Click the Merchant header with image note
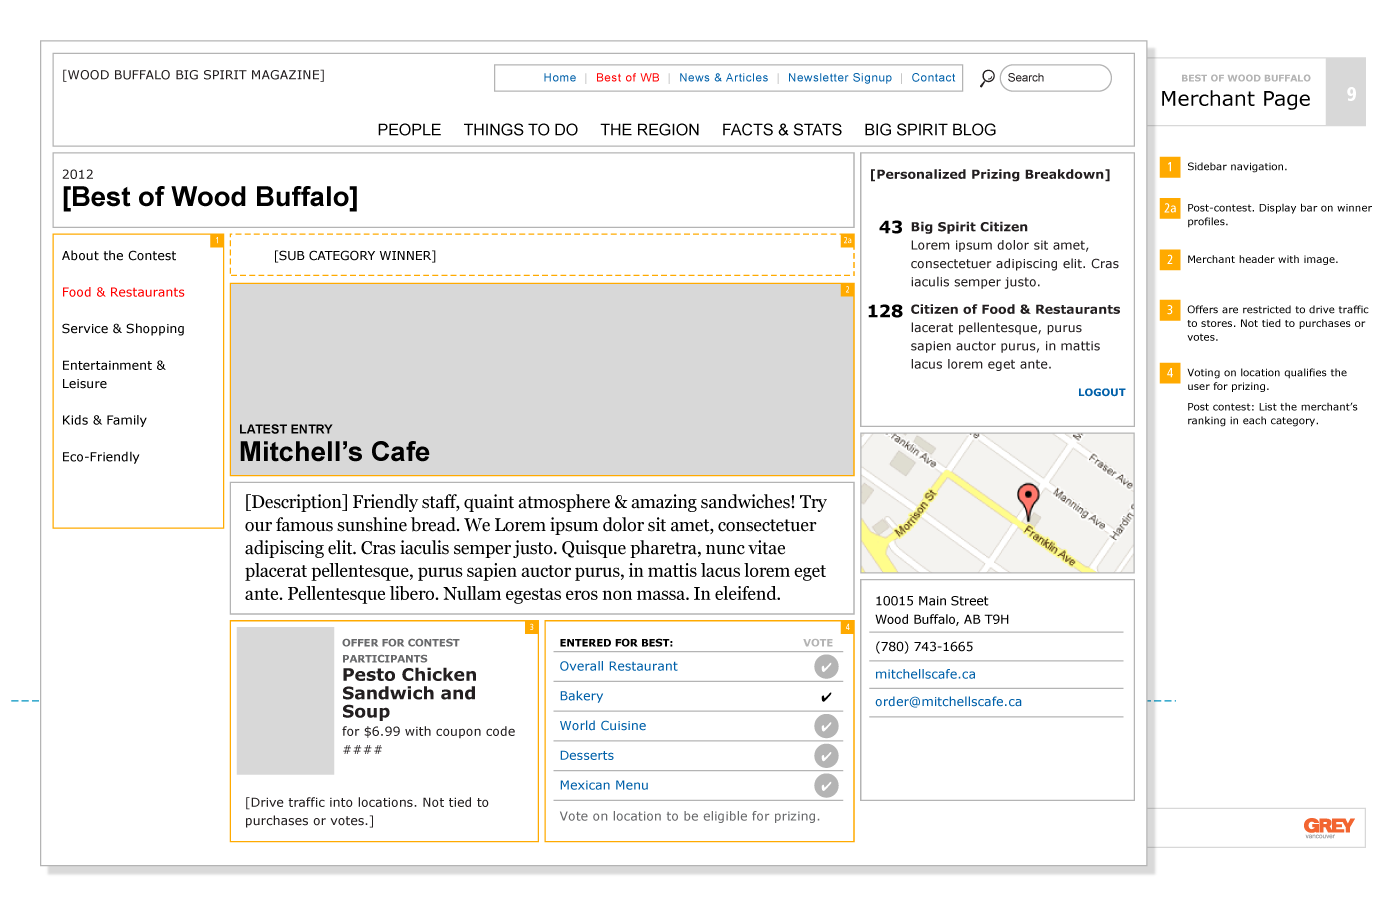This screenshot has height=906, width=1400. 1262,260
